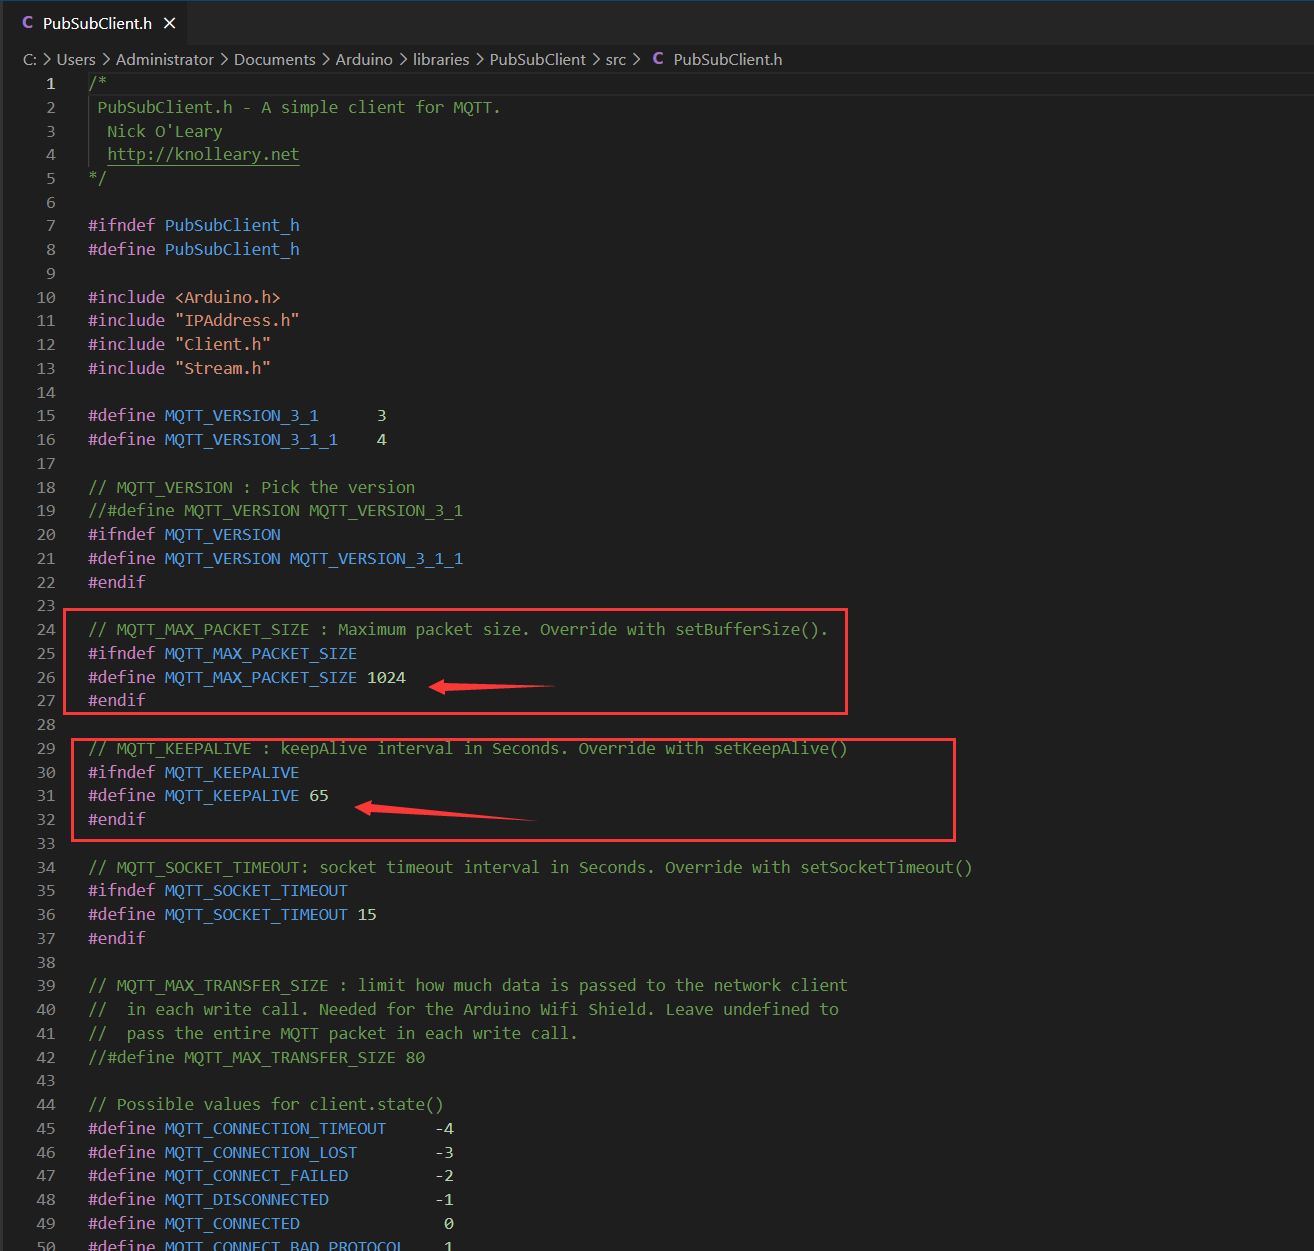
Task: Open the PubSubClient.h file breadcrumb segment
Action: tap(728, 59)
